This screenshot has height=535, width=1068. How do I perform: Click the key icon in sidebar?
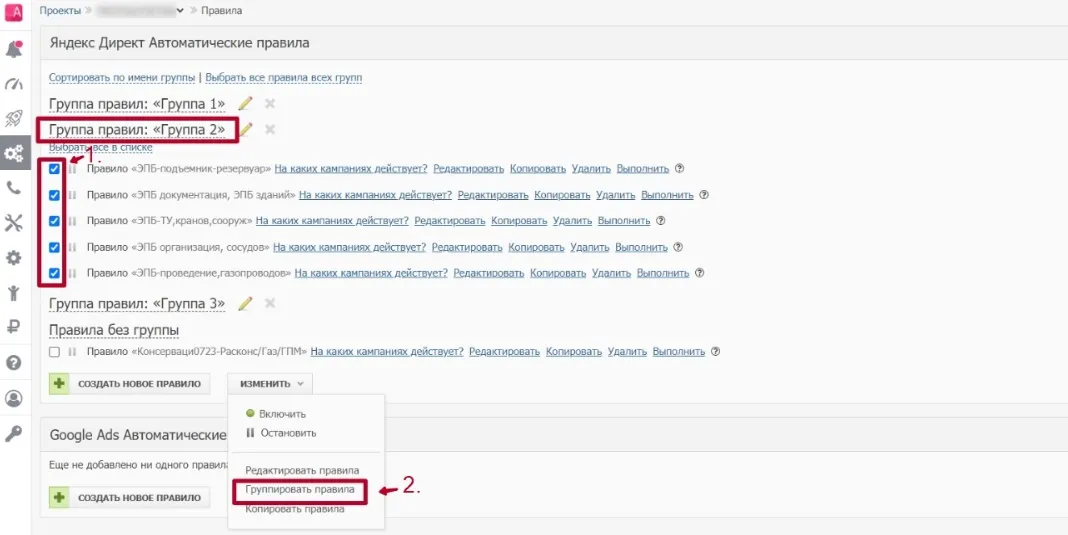14,434
